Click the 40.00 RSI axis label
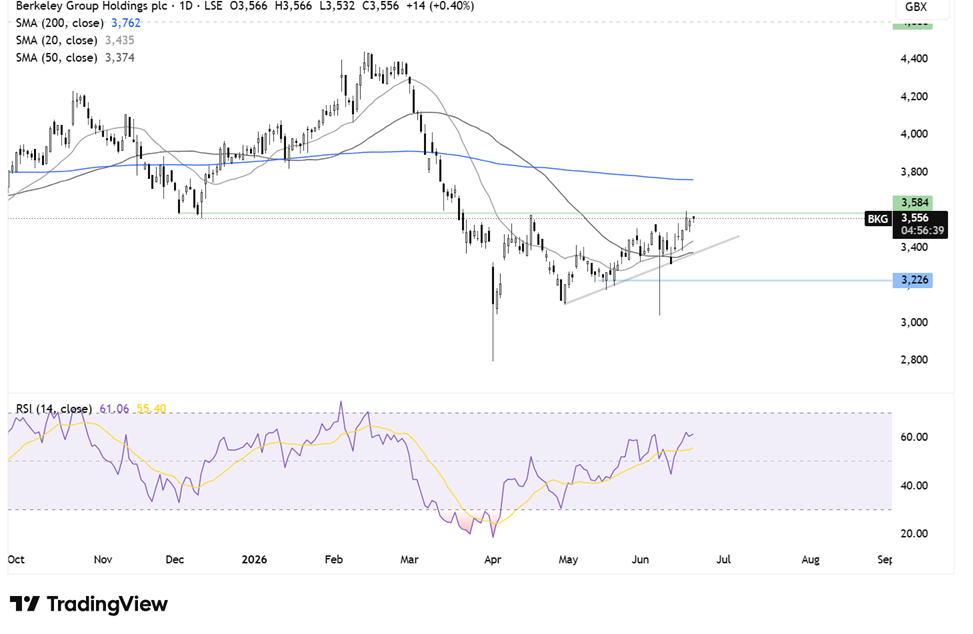 914,486
